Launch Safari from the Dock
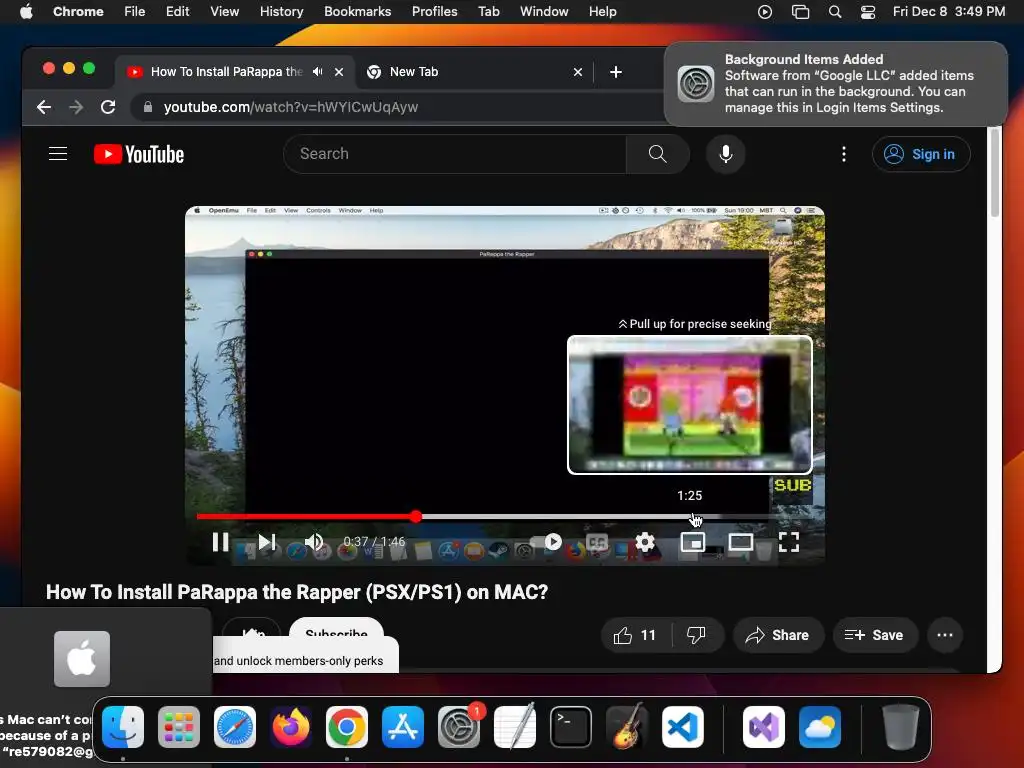This screenshot has height=768, width=1024. (235, 727)
